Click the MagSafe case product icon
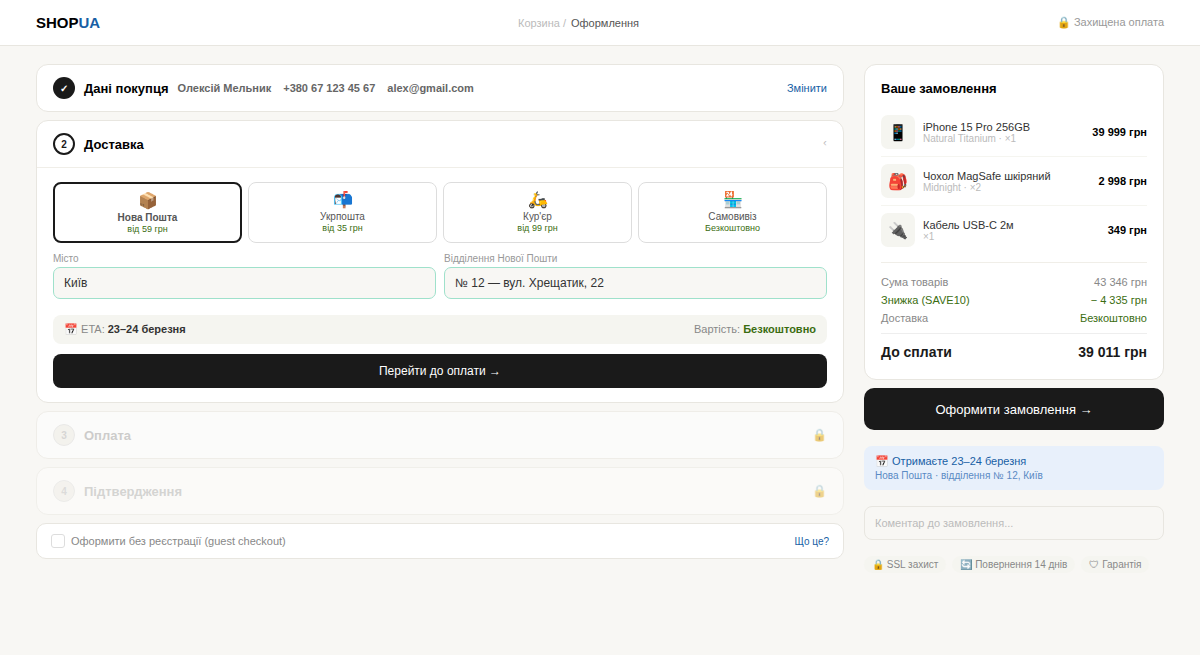 897,181
